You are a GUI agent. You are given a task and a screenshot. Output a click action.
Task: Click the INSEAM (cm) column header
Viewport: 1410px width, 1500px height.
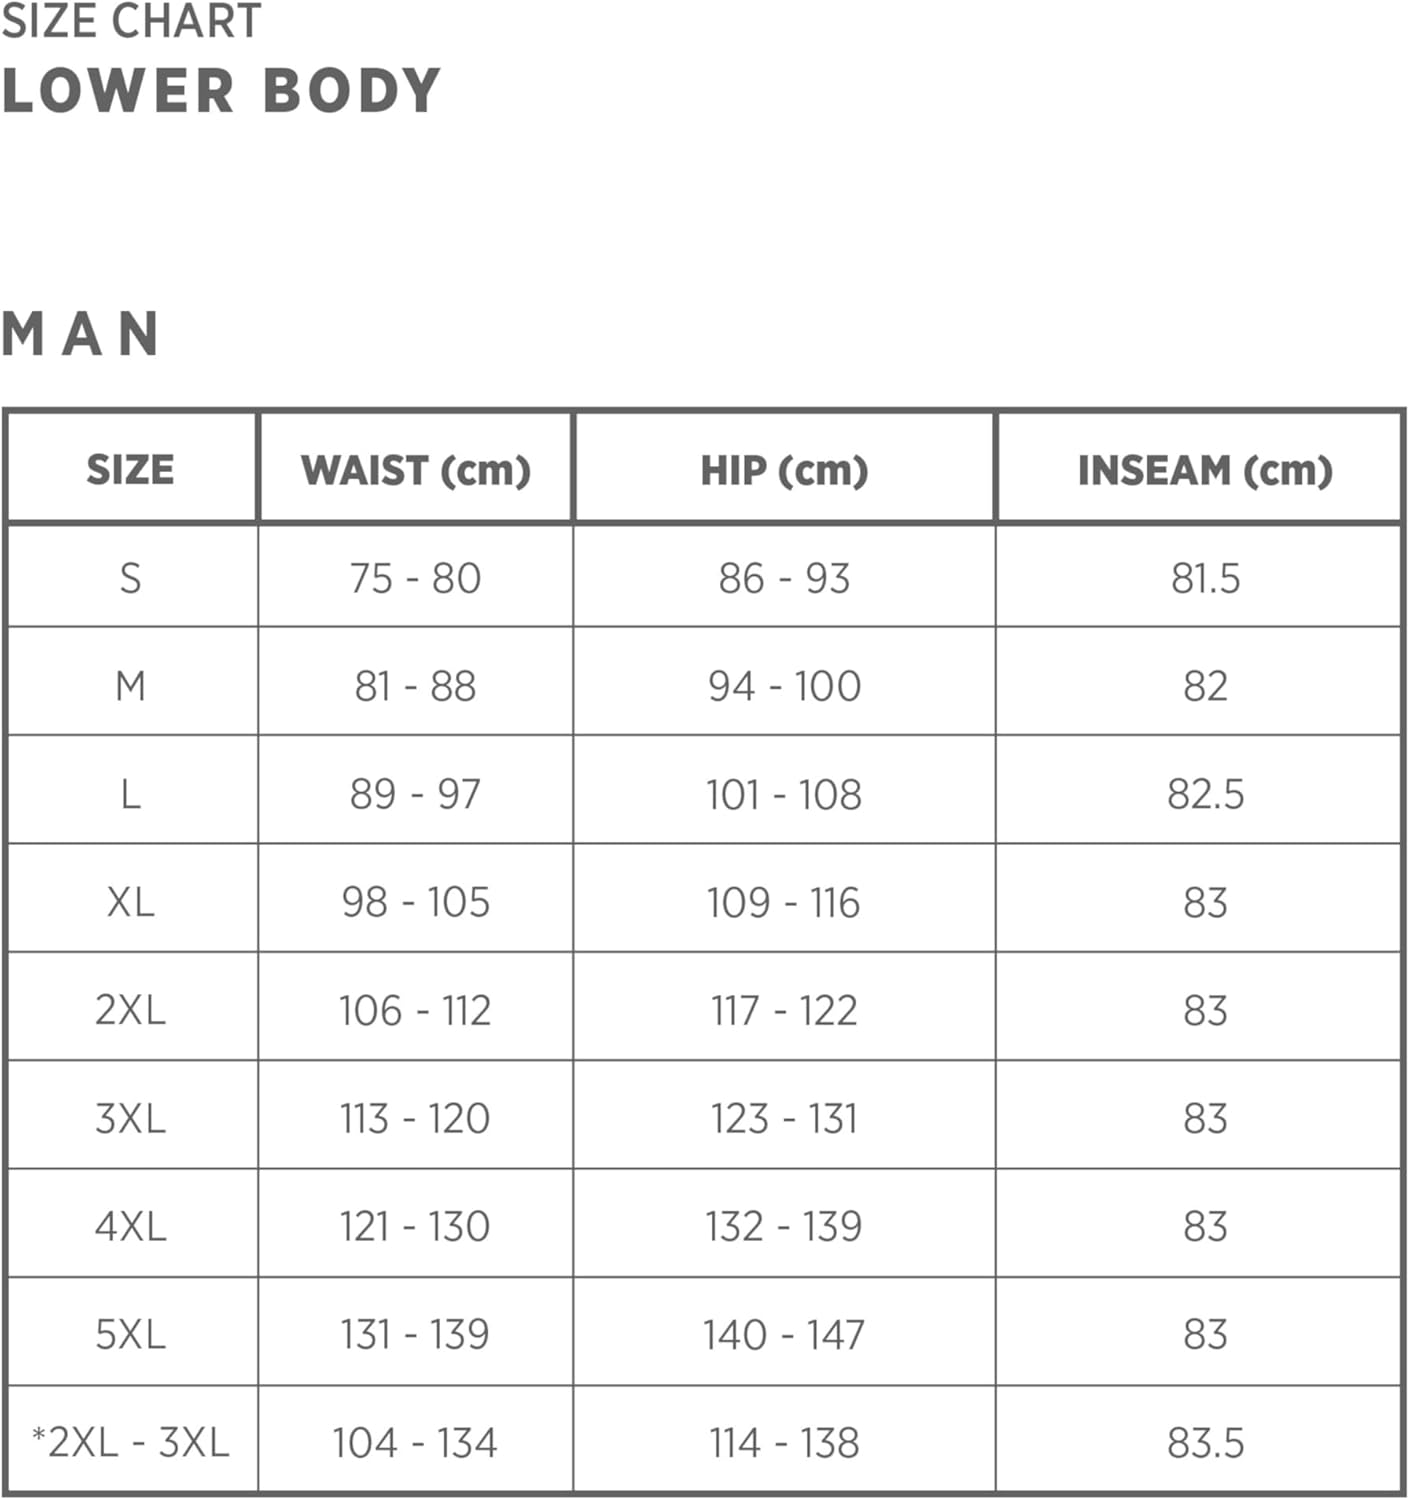tap(1205, 469)
